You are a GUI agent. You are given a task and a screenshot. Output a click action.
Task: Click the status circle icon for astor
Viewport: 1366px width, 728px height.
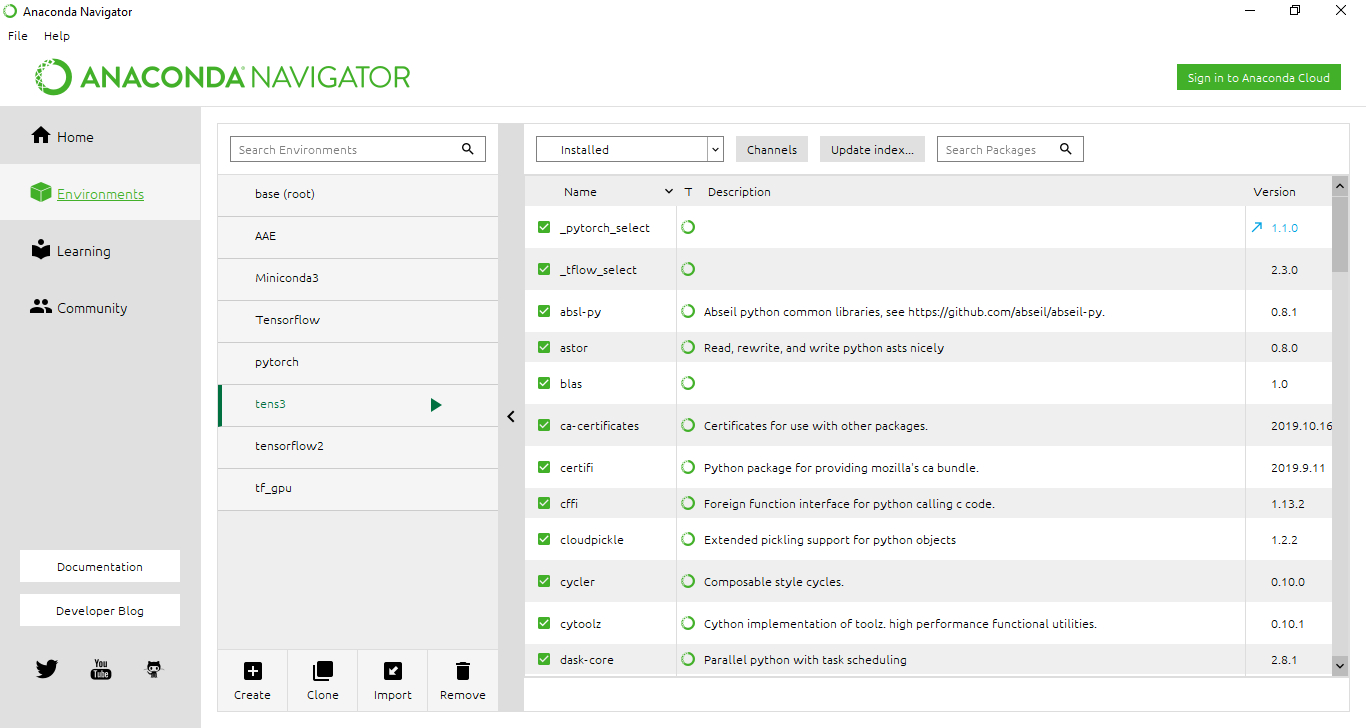tap(688, 347)
